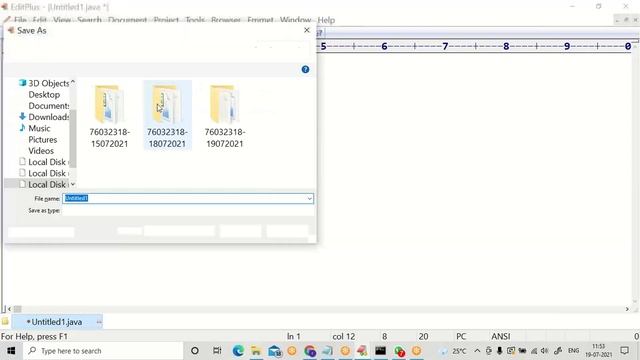Click the folder icon left of Untitled1.java tab

(x=5, y=322)
